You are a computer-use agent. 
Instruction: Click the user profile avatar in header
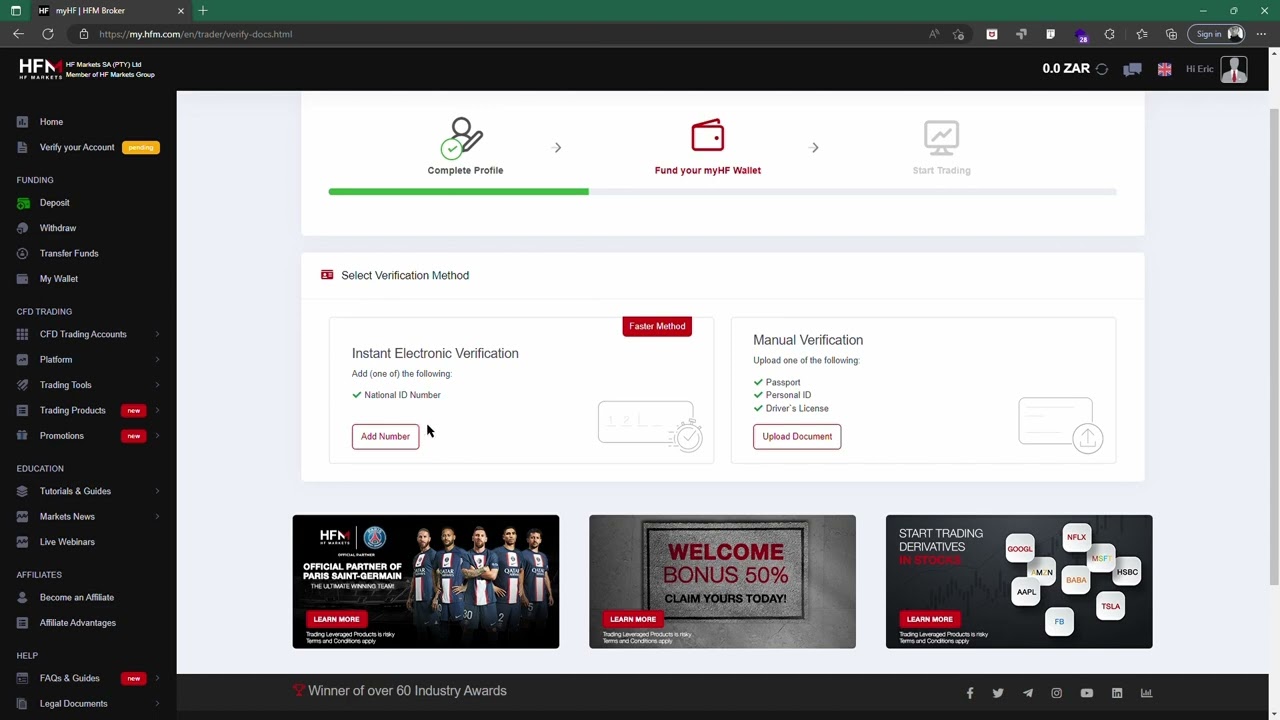(1234, 69)
